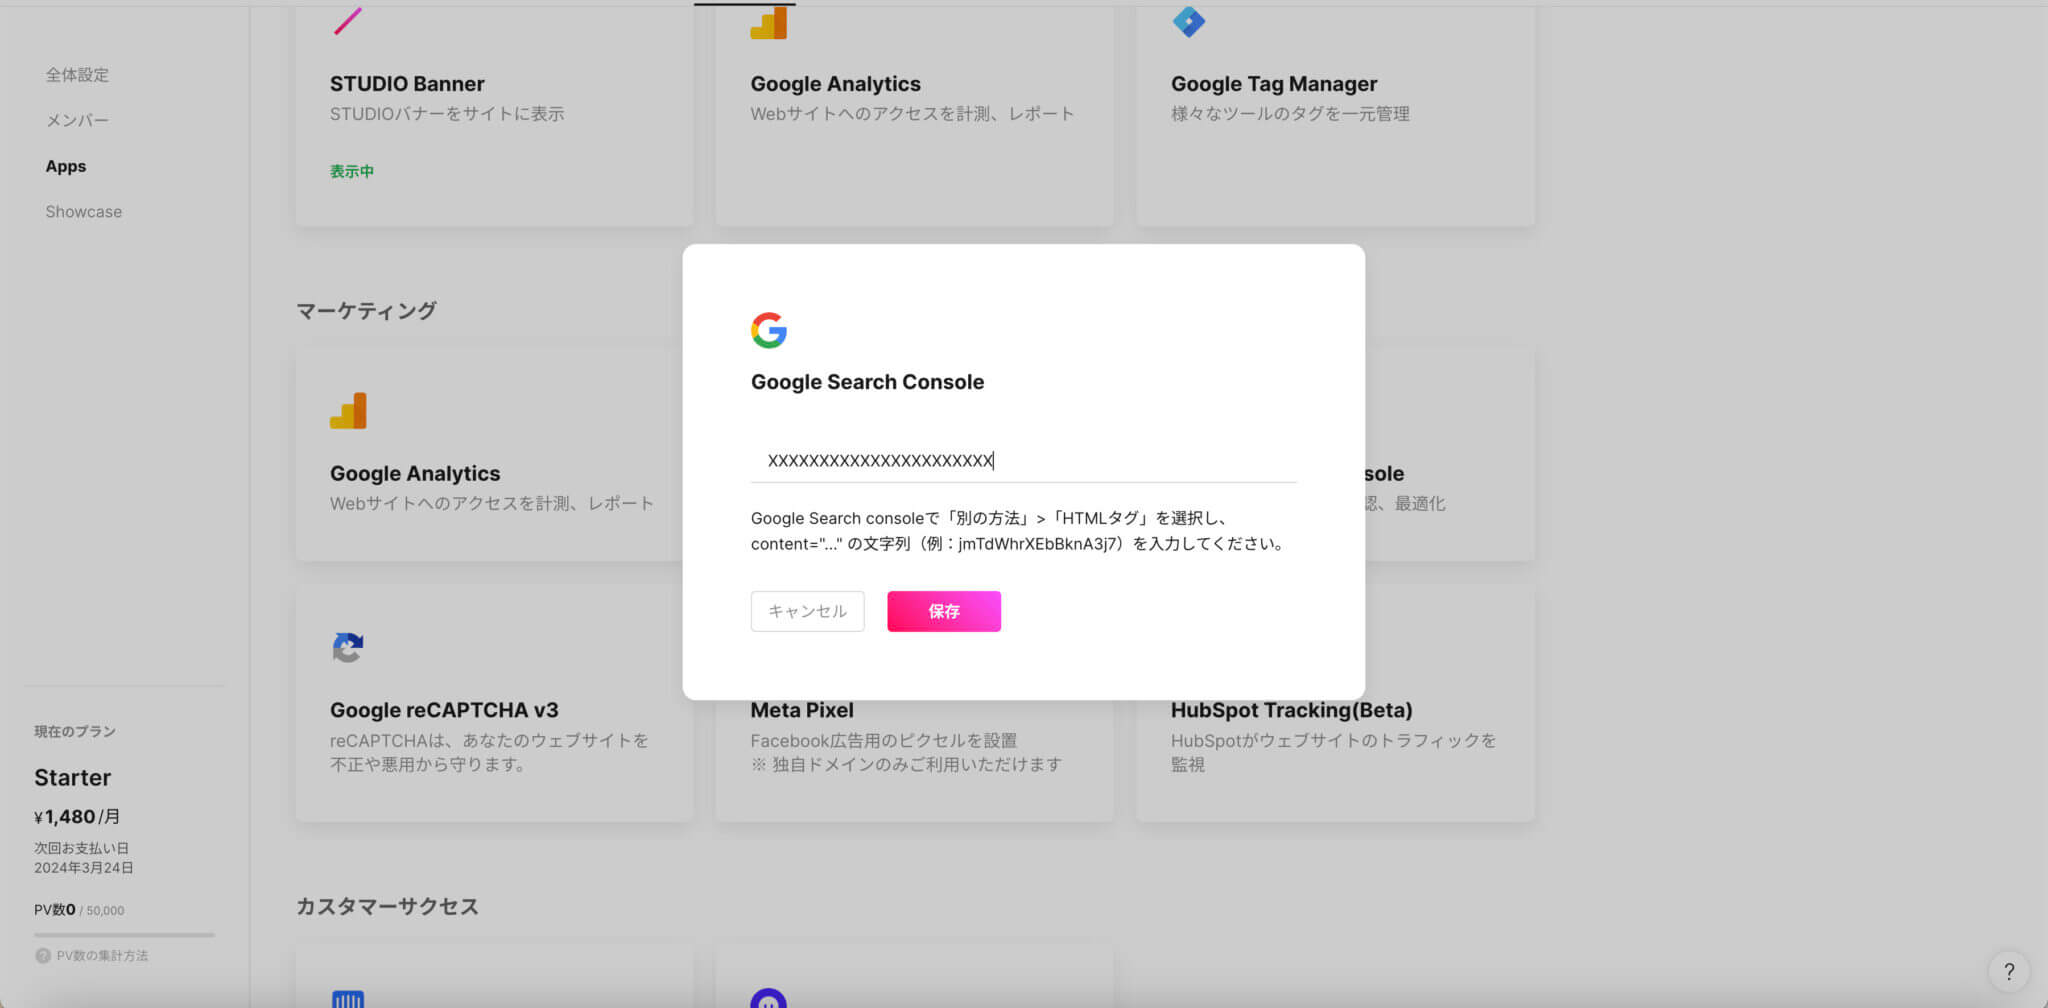
Task: Select Apps in the sidebar
Action: pyautogui.click(x=66, y=166)
